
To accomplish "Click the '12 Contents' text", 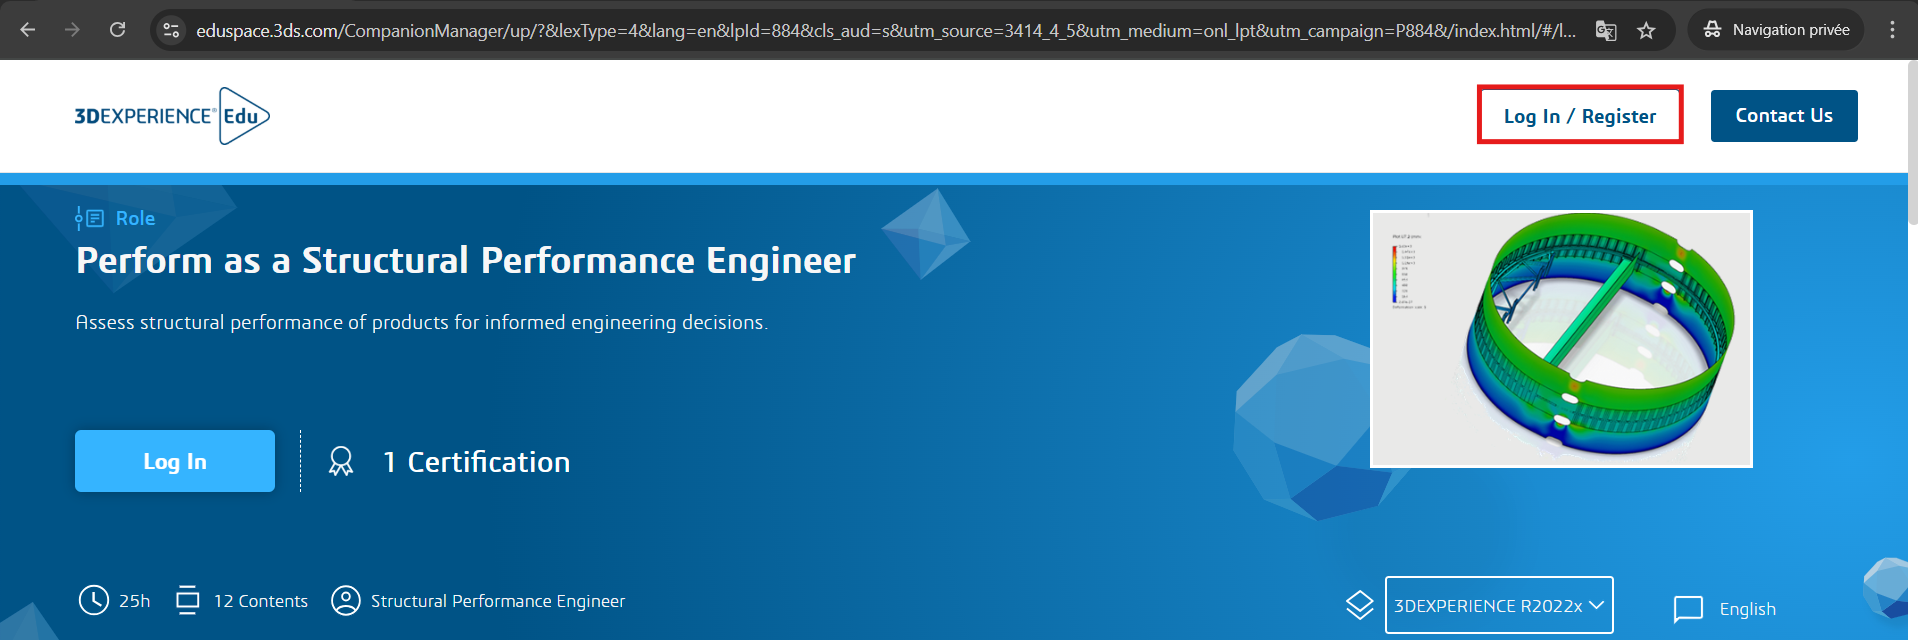I will pyautogui.click(x=261, y=601).
